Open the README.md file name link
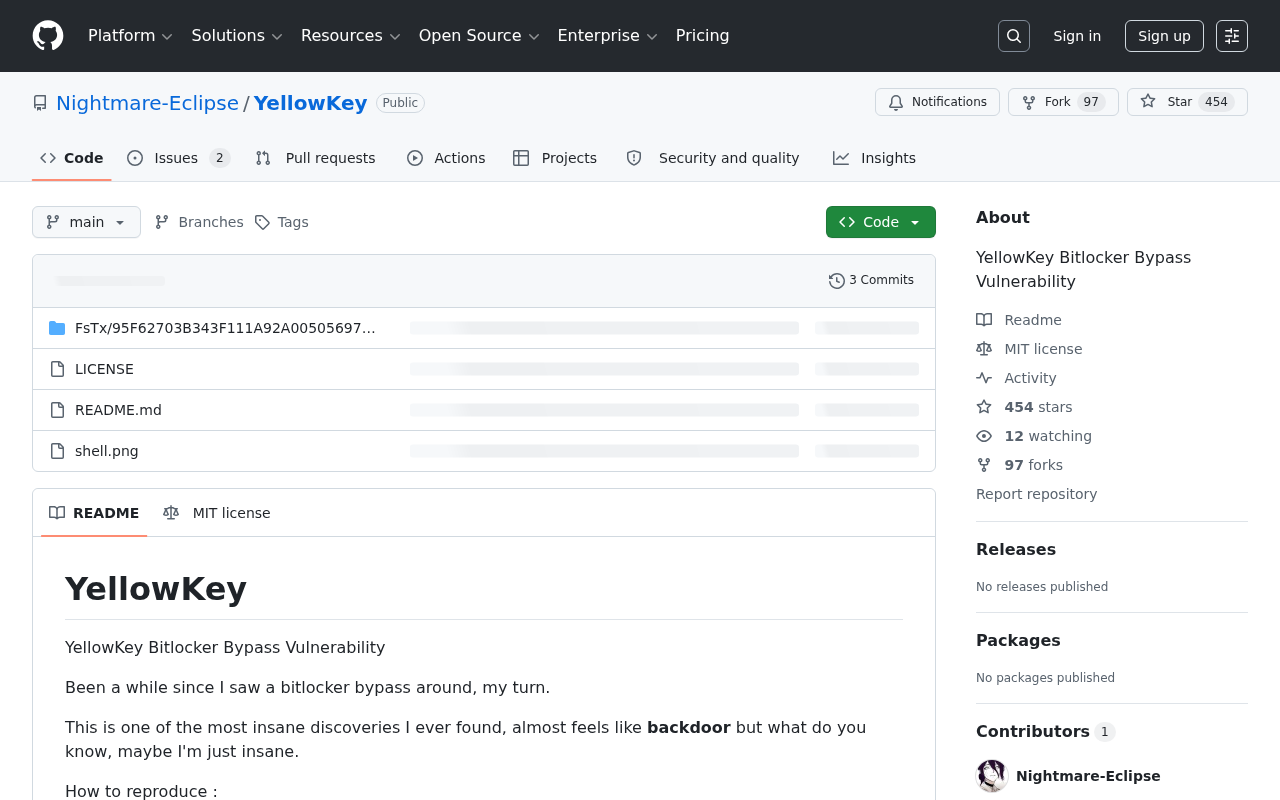 [x=118, y=410]
